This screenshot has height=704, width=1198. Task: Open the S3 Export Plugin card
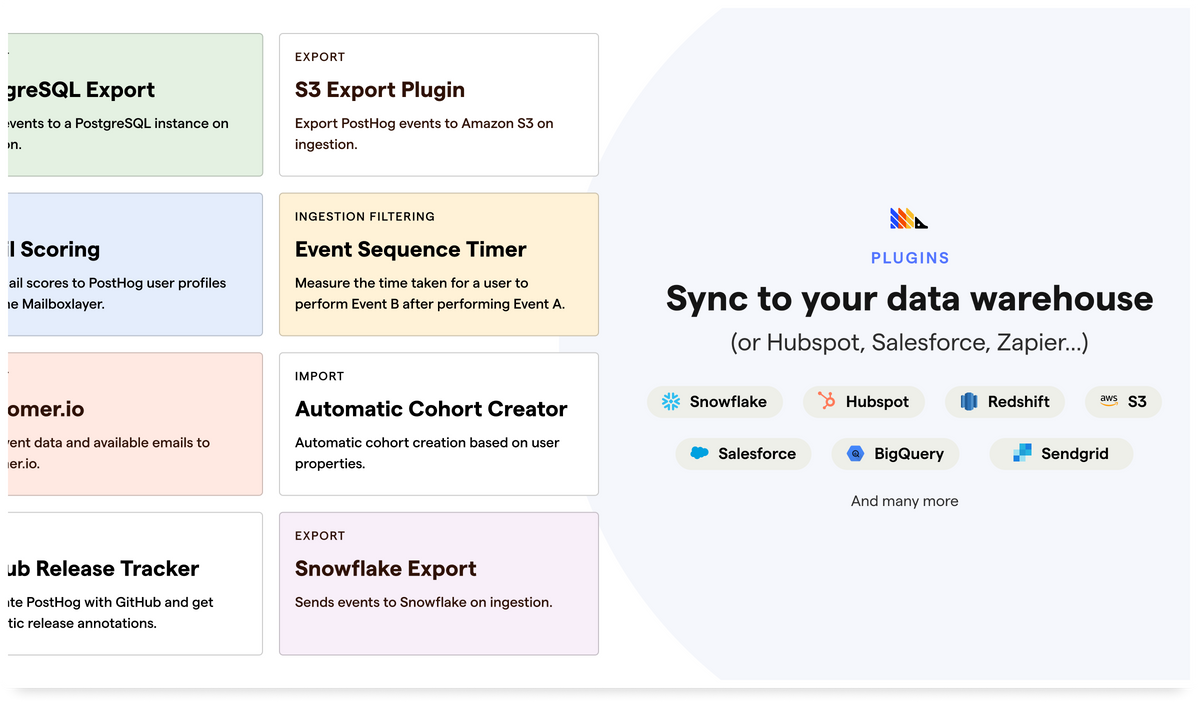pos(438,104)
